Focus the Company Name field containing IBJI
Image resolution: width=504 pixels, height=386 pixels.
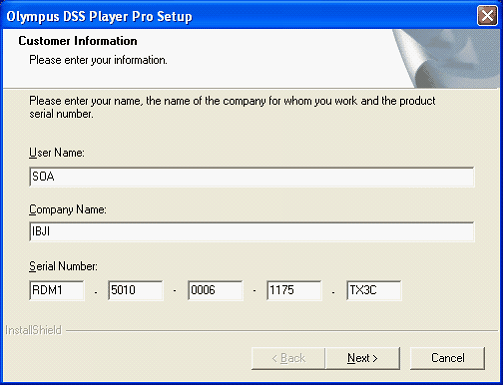(252, 231)
